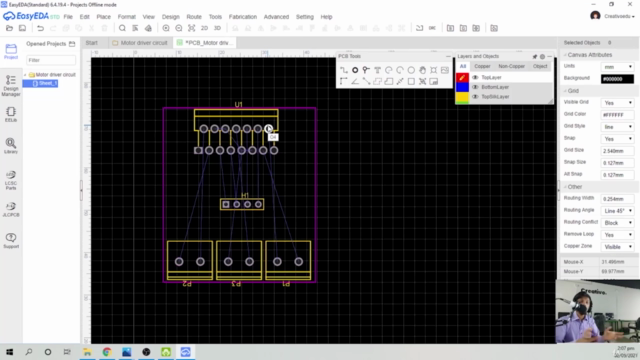
Task: Select the Measure Dimension tool in PCB Tools
Action: pyautogui.click(x=400, y=81)
